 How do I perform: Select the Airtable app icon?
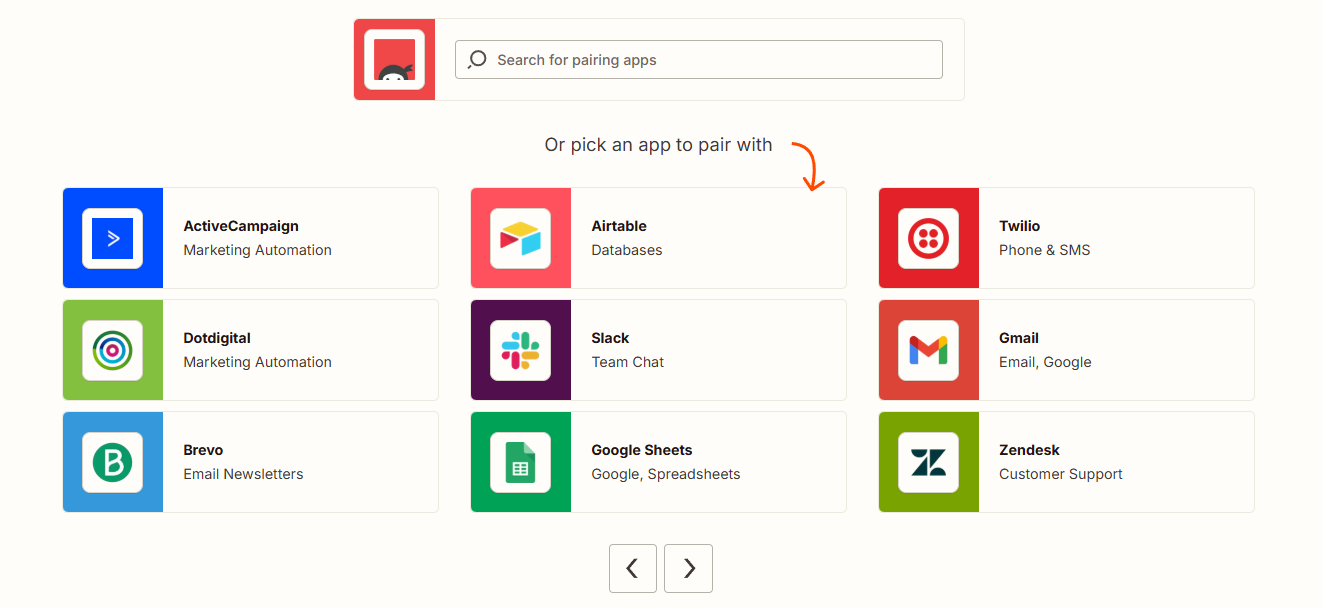coord(521,238)
